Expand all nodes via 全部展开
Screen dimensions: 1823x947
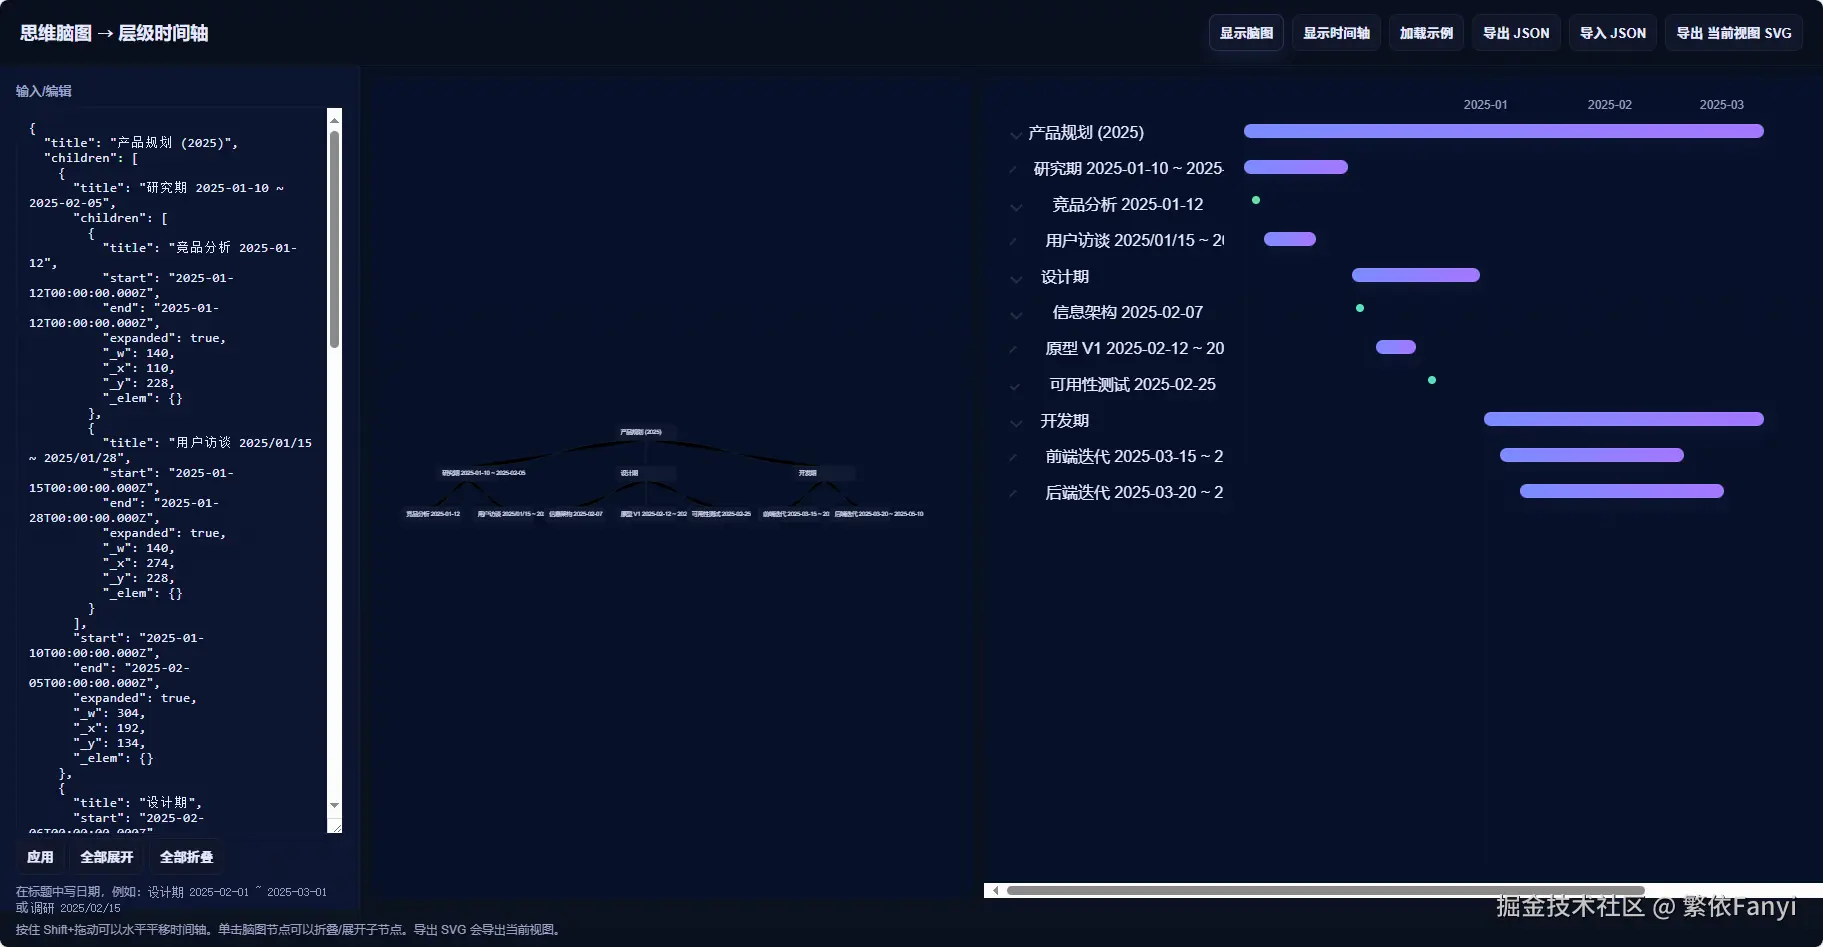106,857
